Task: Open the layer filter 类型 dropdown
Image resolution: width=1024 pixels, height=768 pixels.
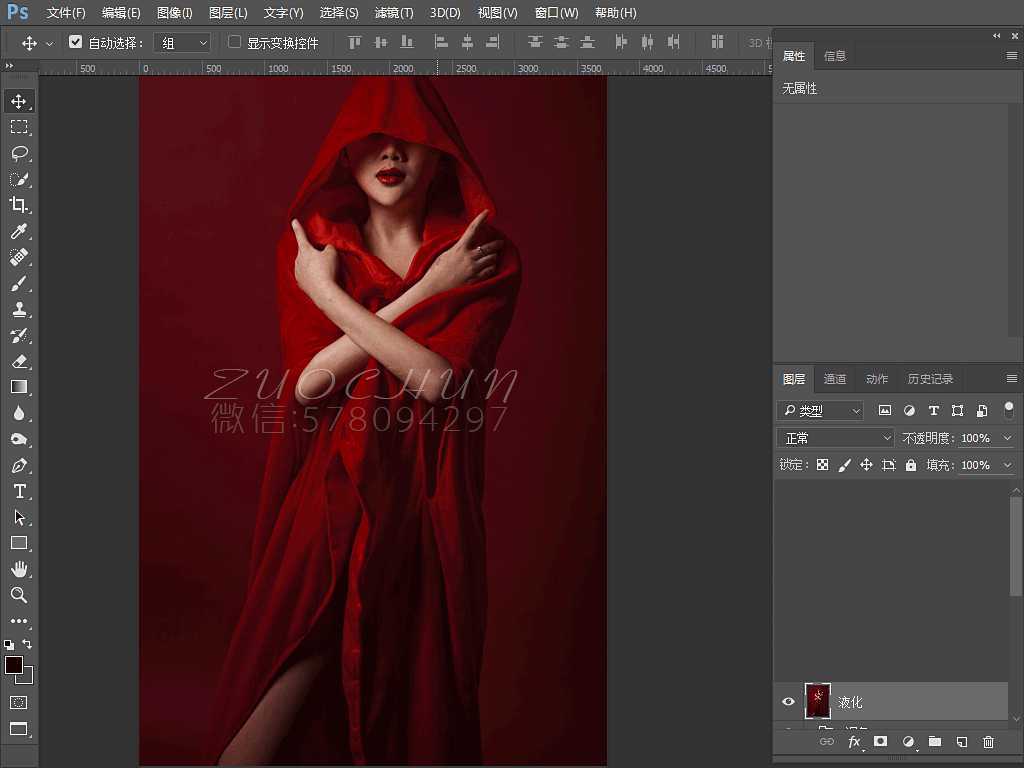Action: tap(820, 410)
